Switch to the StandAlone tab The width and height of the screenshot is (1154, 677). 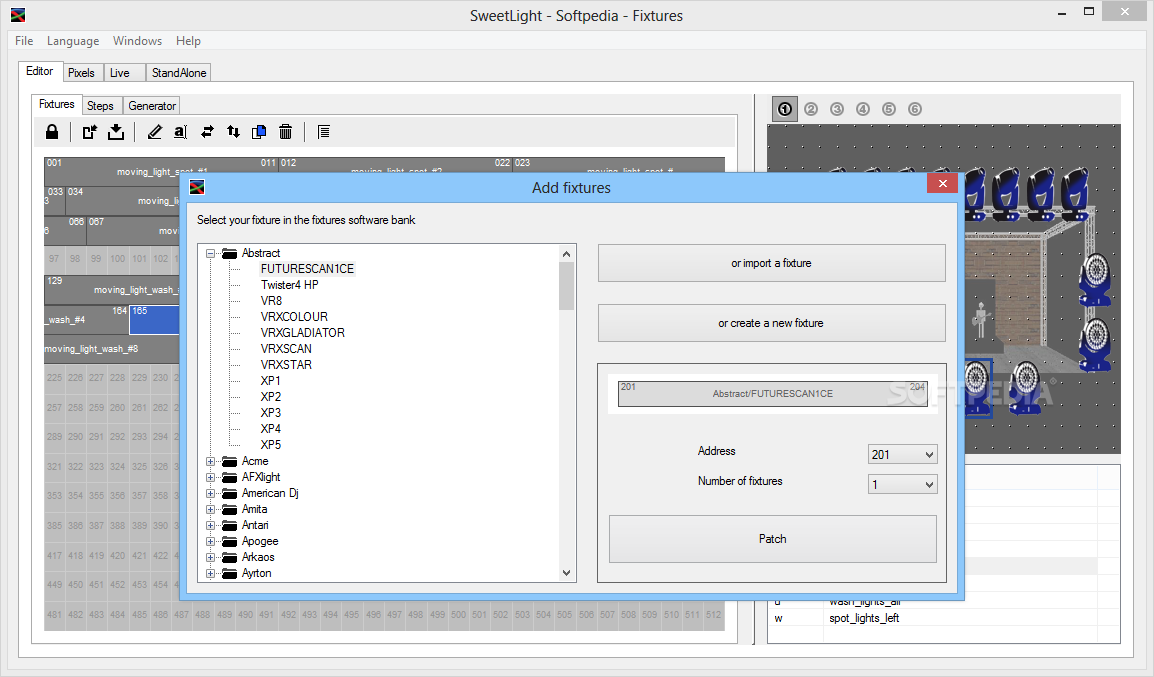179,72
